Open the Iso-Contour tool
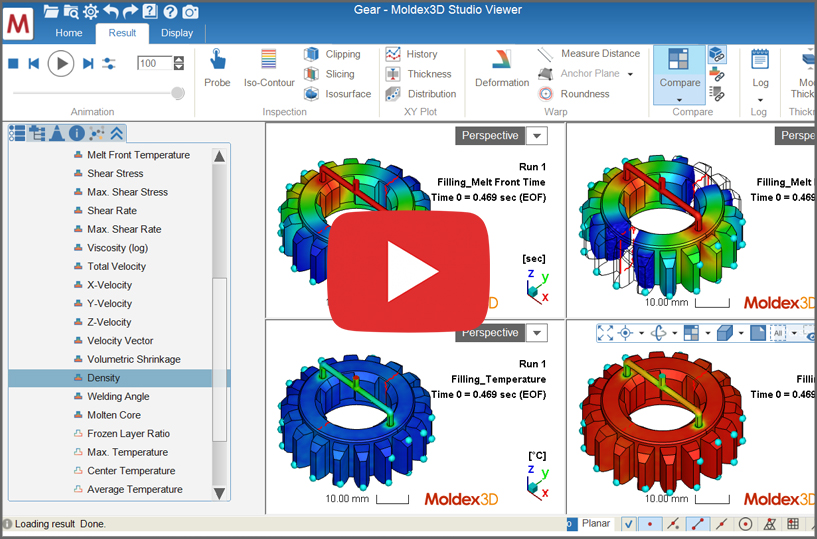 tap(269, 68)
